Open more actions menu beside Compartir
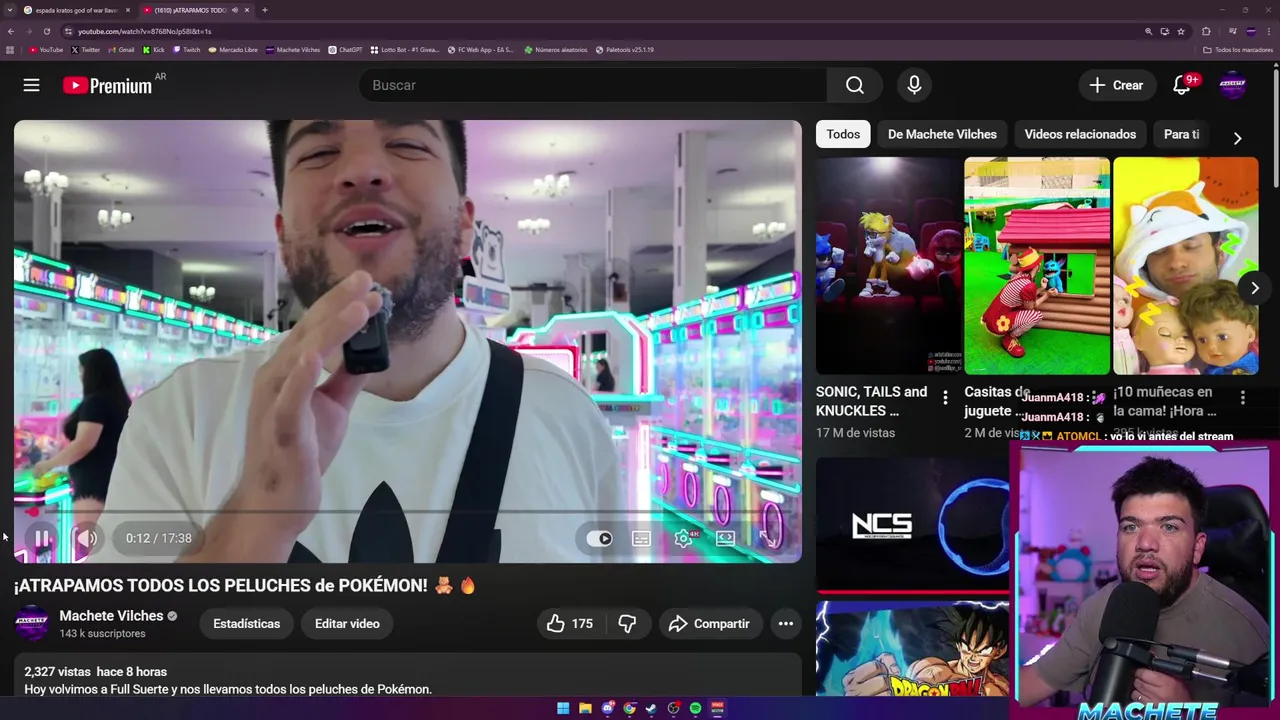 786,623
